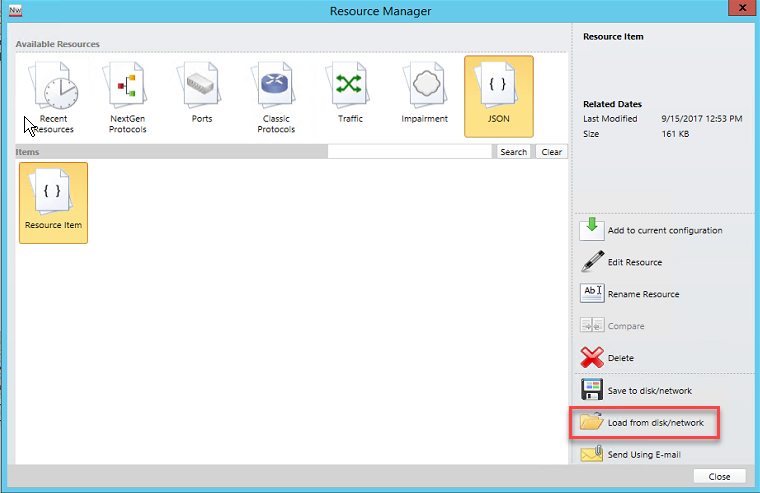The image size is (760, 493).
Task: Open the Traffic resource category
Action: [350, 92]
